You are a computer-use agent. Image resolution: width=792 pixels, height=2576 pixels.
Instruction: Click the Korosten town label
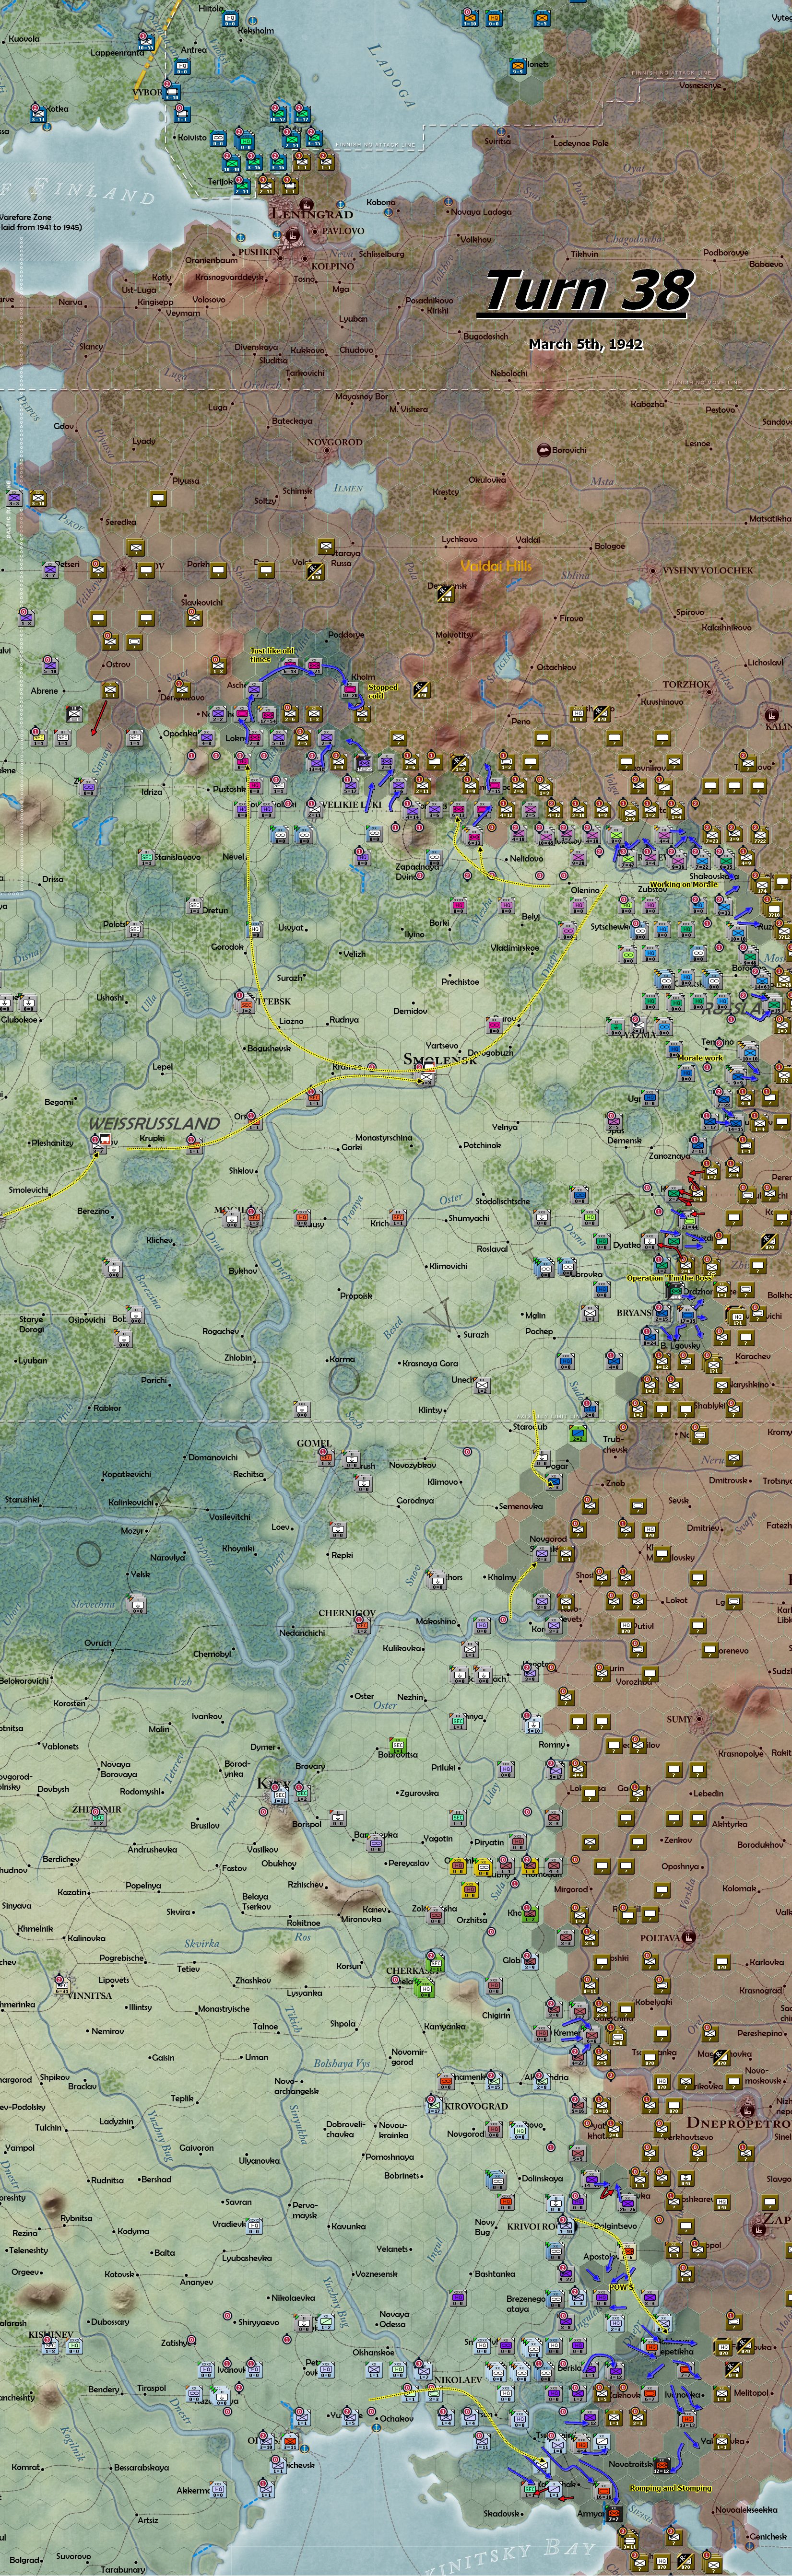[x=69, y=1703]
